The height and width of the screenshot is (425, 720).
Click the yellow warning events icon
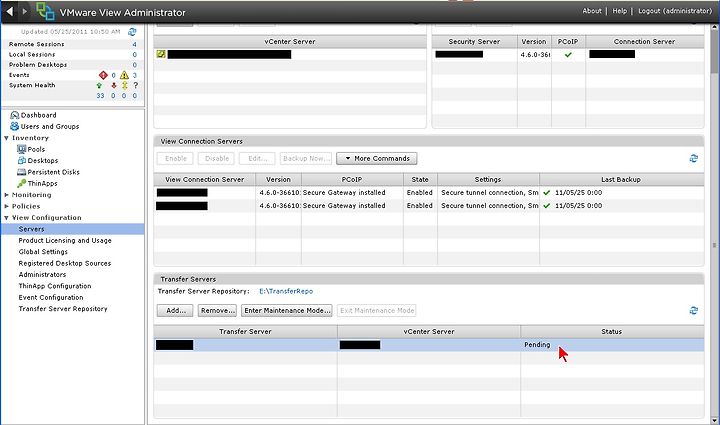124,75
